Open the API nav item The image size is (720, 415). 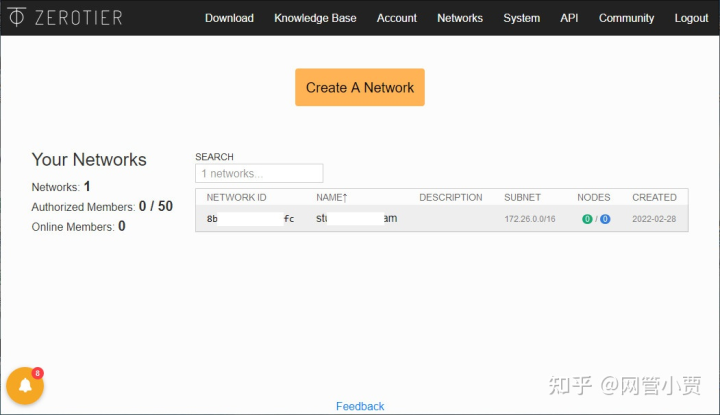click(x=569, y=18)
